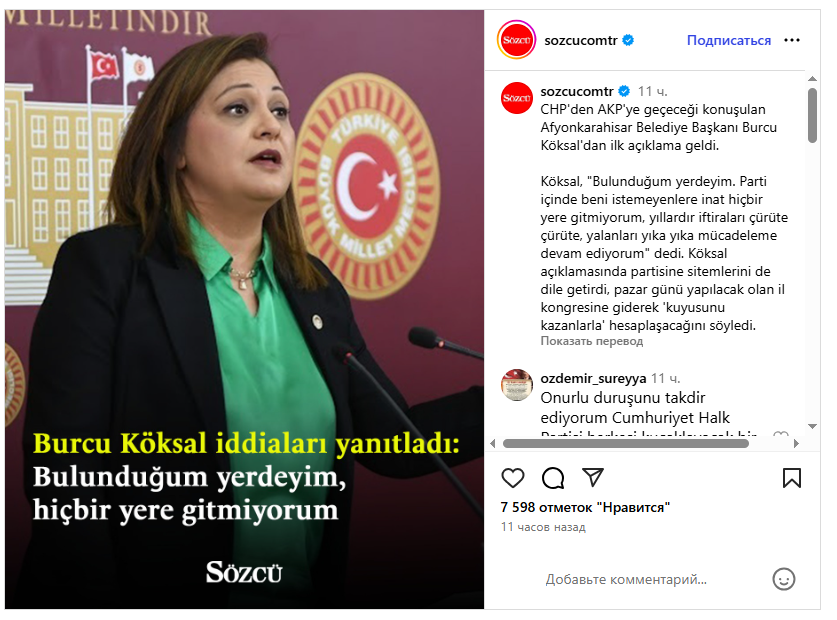Screen dimensions: 837x620
Task: Click the horizontal scrollbar thumb
Action: point(626,443)
